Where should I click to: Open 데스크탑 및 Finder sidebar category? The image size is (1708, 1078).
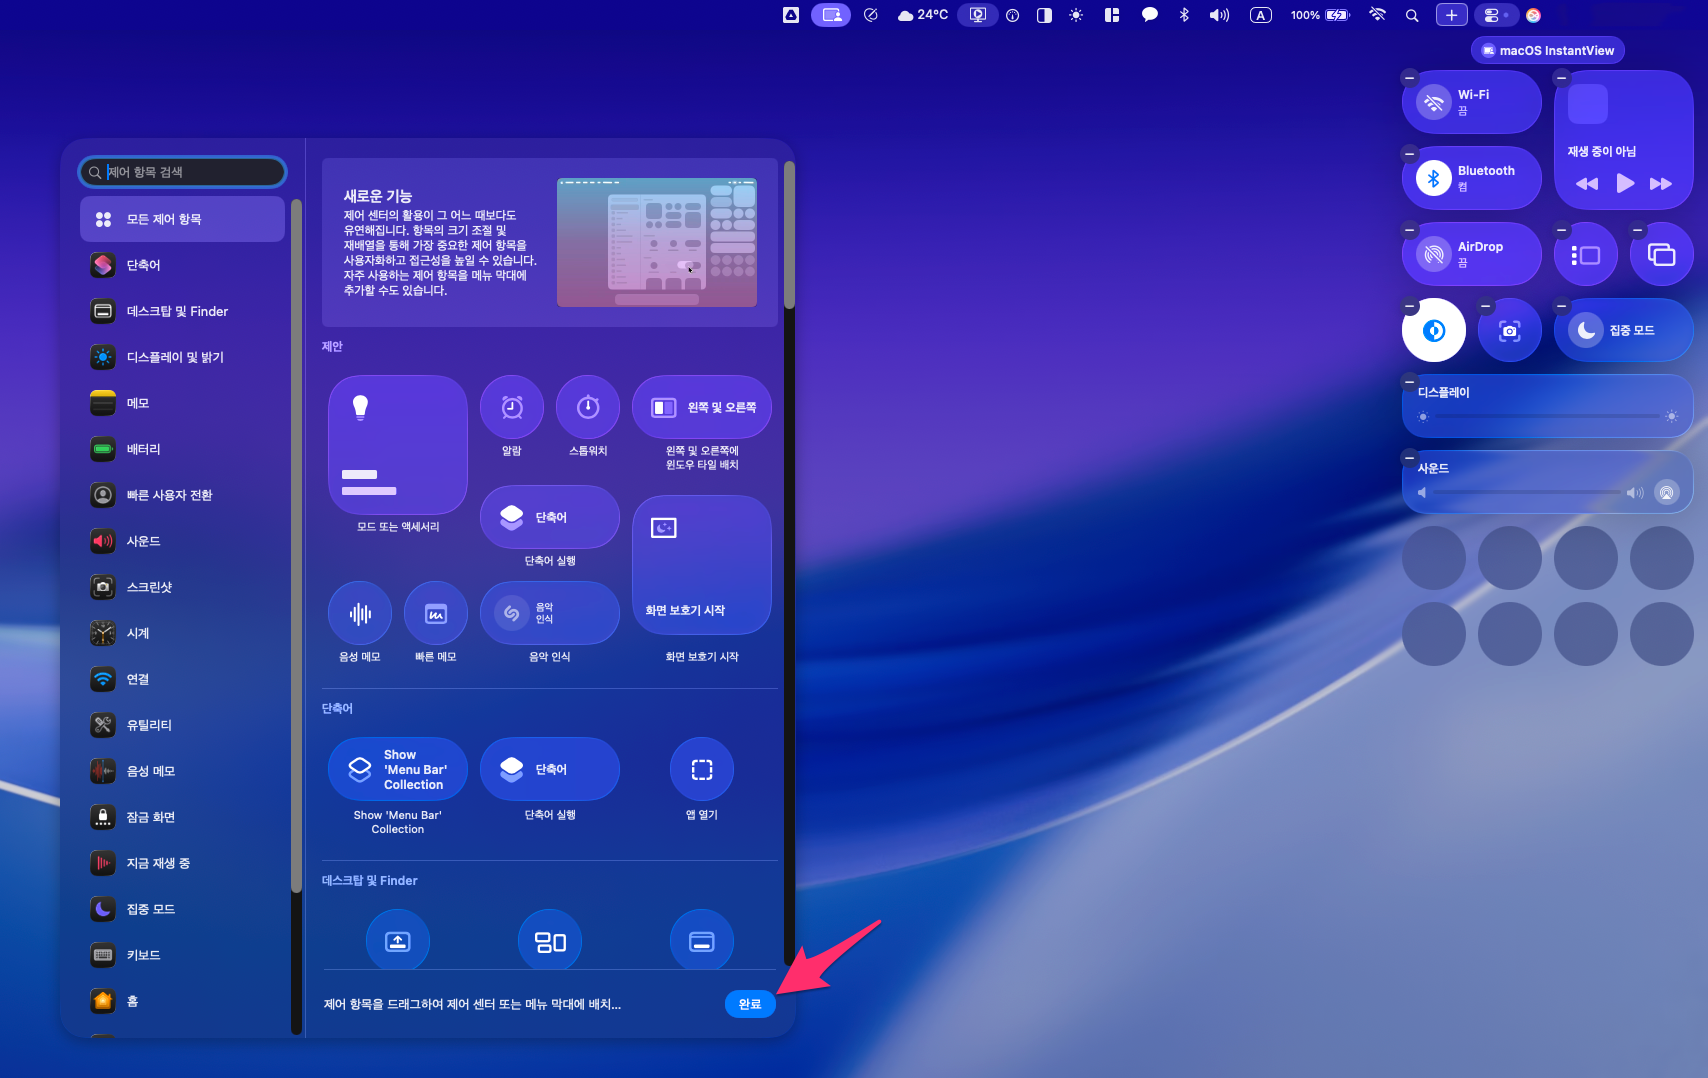[182, 311]
